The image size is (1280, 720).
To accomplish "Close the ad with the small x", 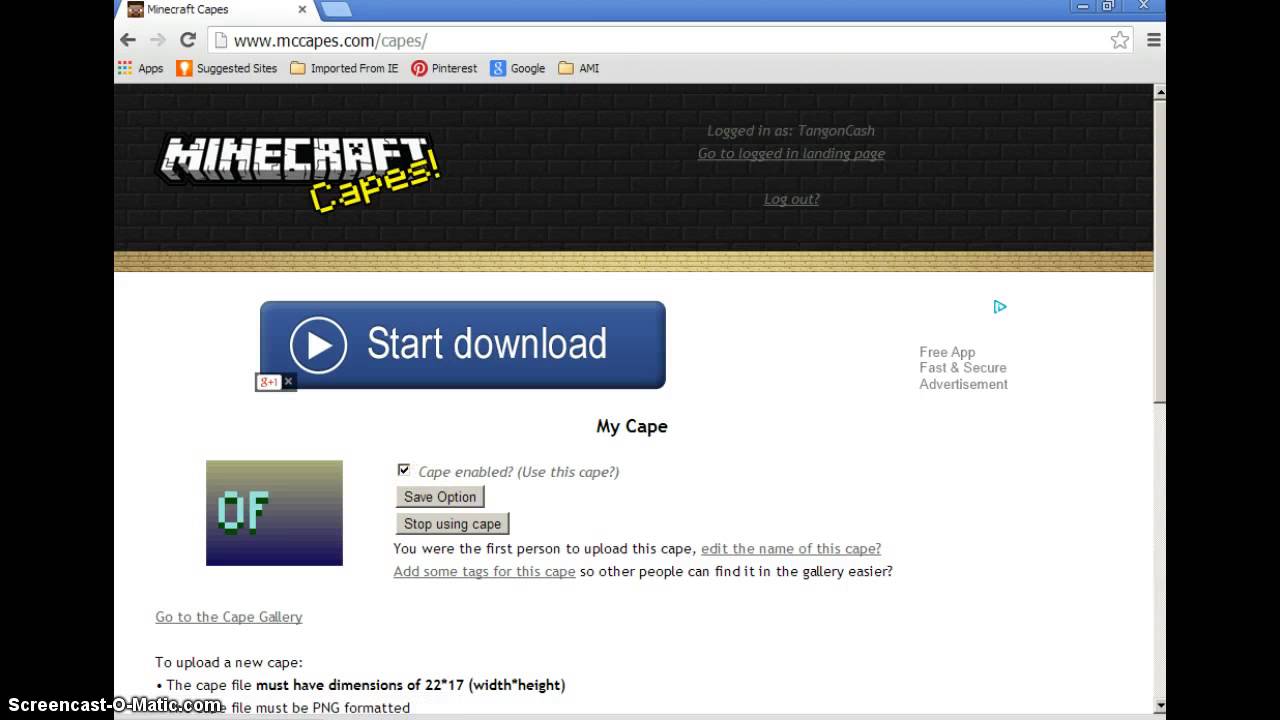I will click(288, 382).
